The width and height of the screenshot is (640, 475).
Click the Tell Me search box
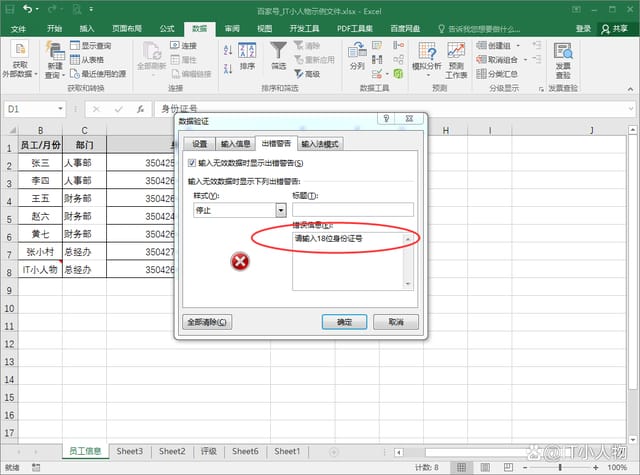[x=480, y=29]
